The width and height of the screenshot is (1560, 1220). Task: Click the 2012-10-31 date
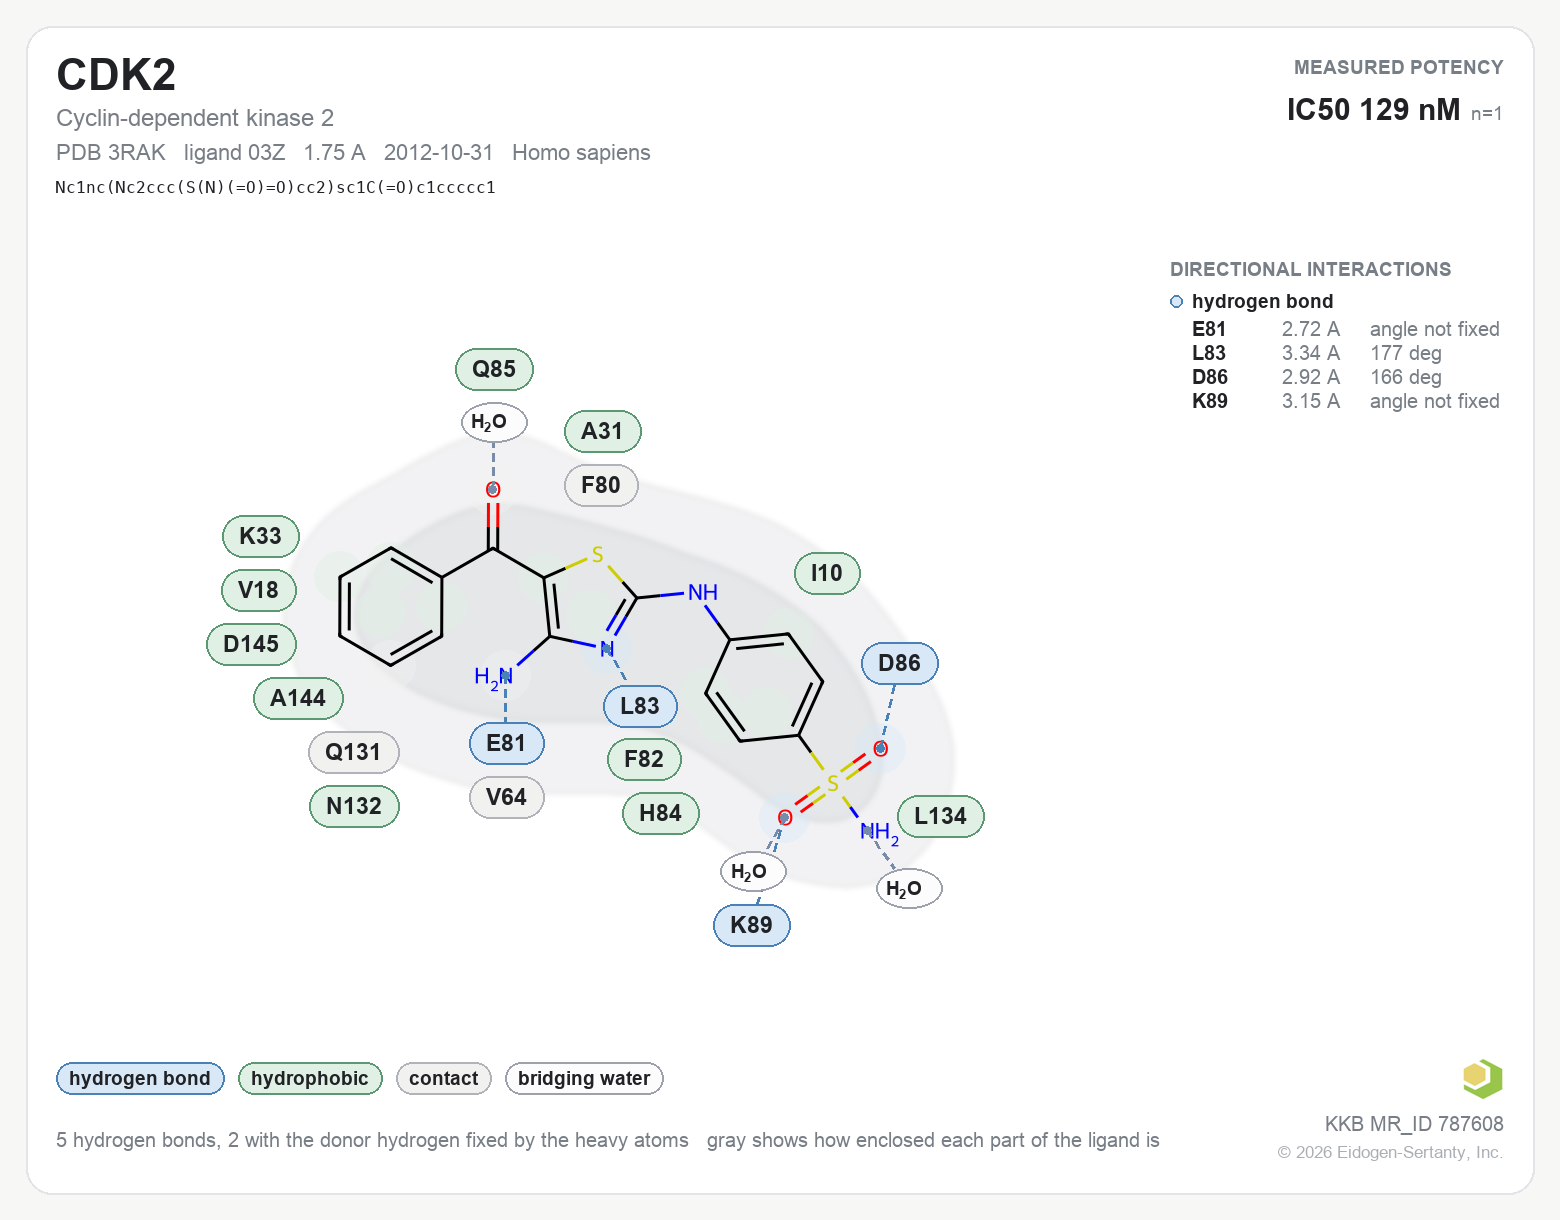[x=439, y=152]
